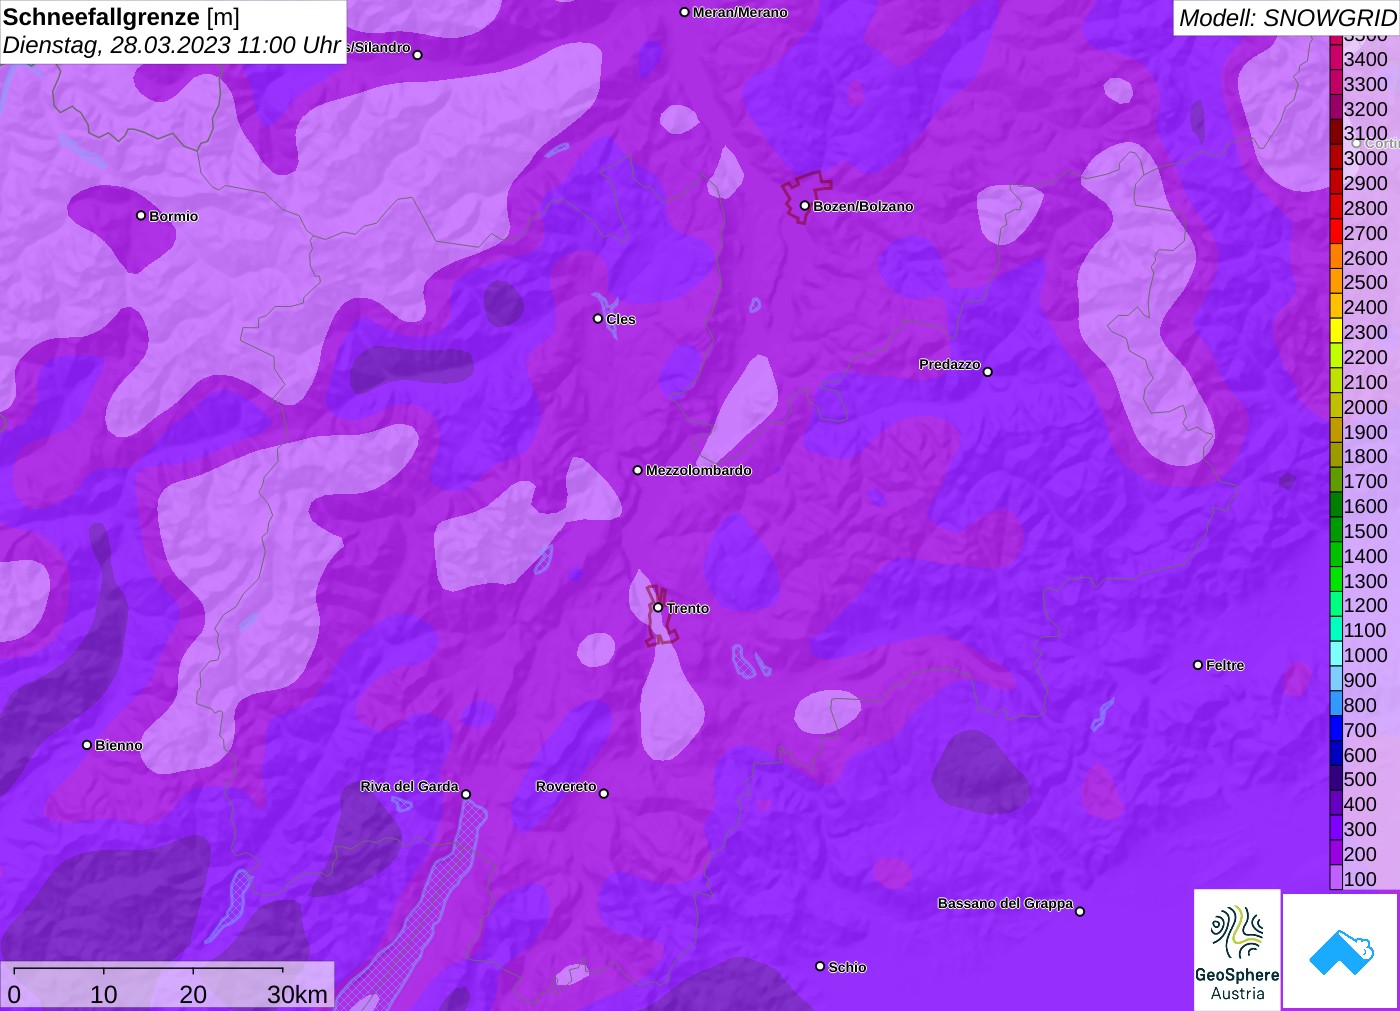The width and height of the screenshot is (1400, 1011).
Task: Click the GeoSphere Austria logo
Action: tap(1237, 950)
